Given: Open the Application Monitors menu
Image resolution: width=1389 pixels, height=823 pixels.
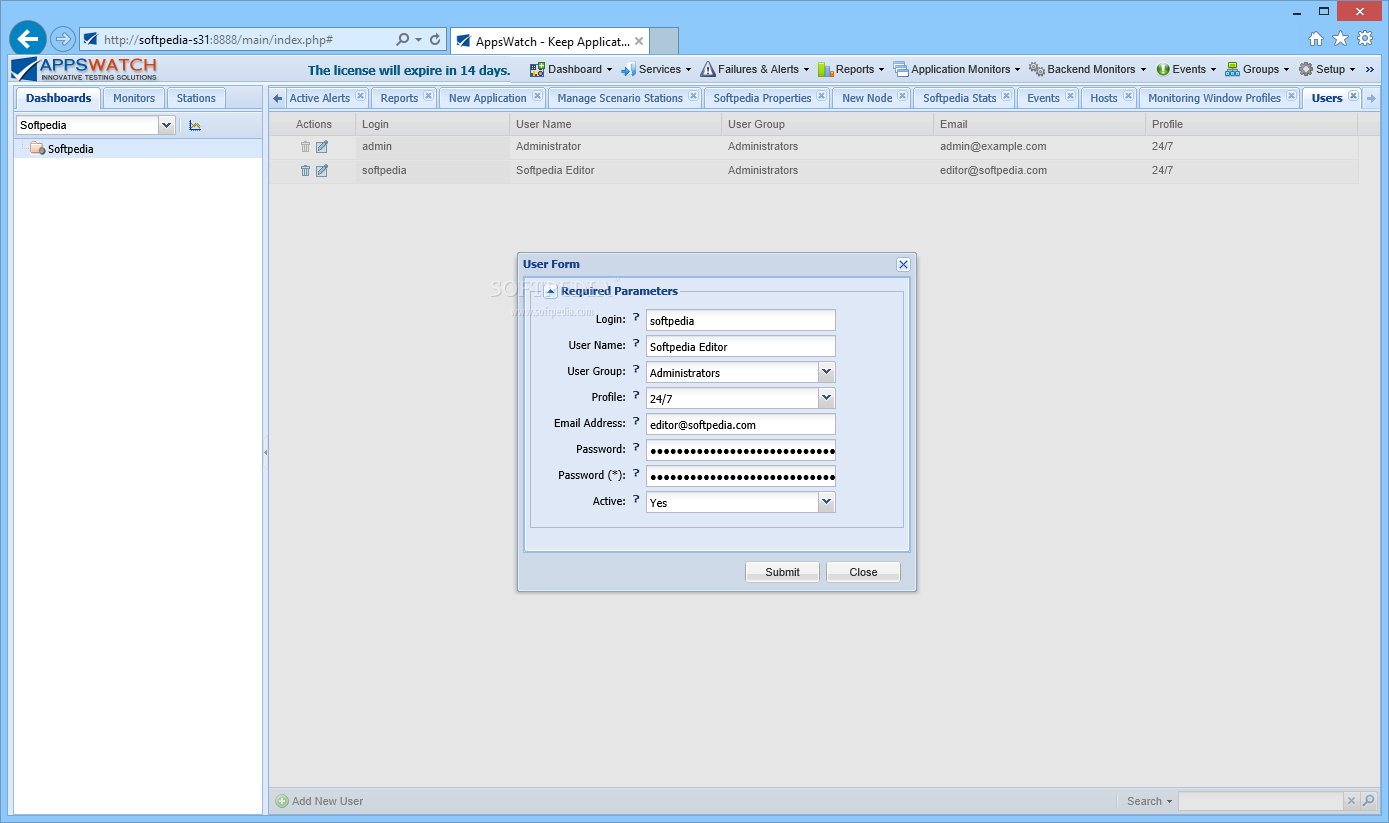Looking at the screenshot, I should pos(957,69).
